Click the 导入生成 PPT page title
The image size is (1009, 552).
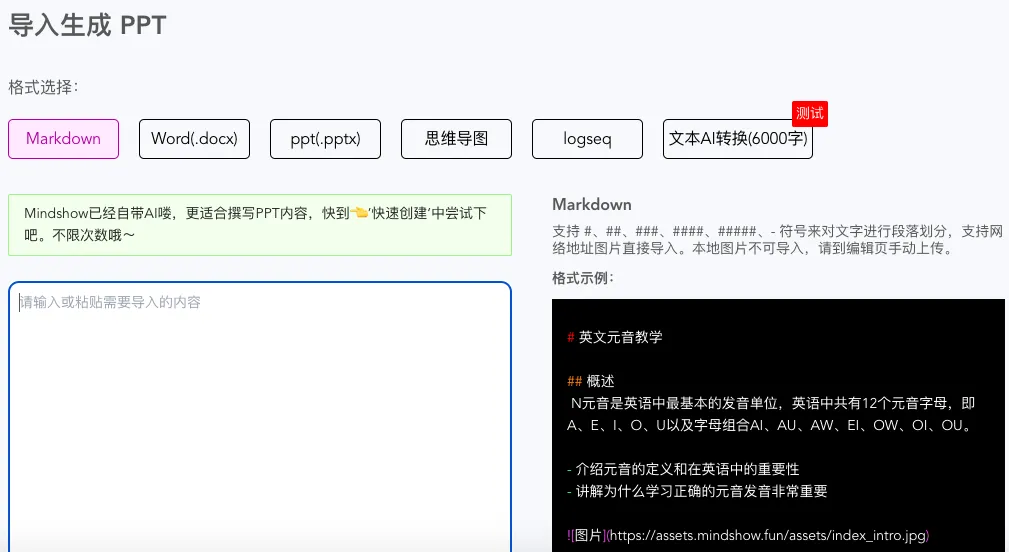[88, 25]
